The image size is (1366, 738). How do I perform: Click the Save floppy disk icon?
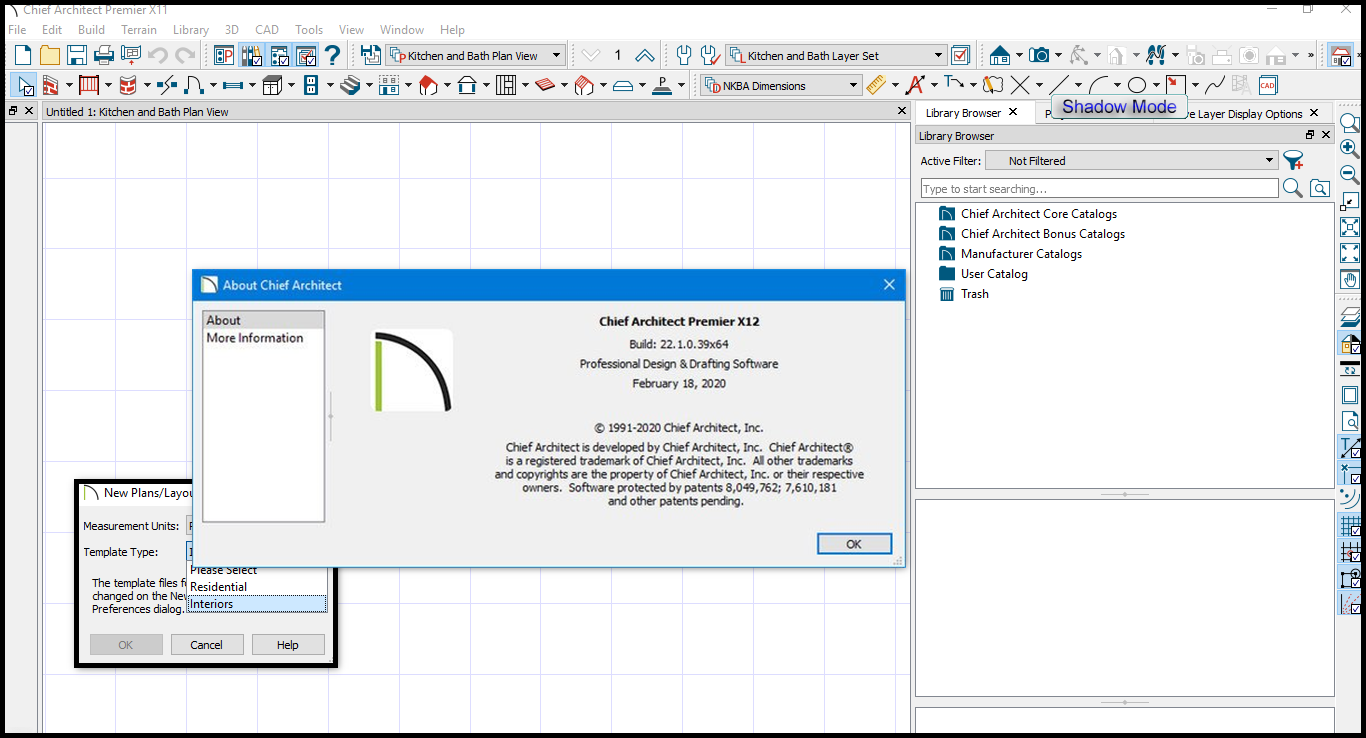pos(76,56)
